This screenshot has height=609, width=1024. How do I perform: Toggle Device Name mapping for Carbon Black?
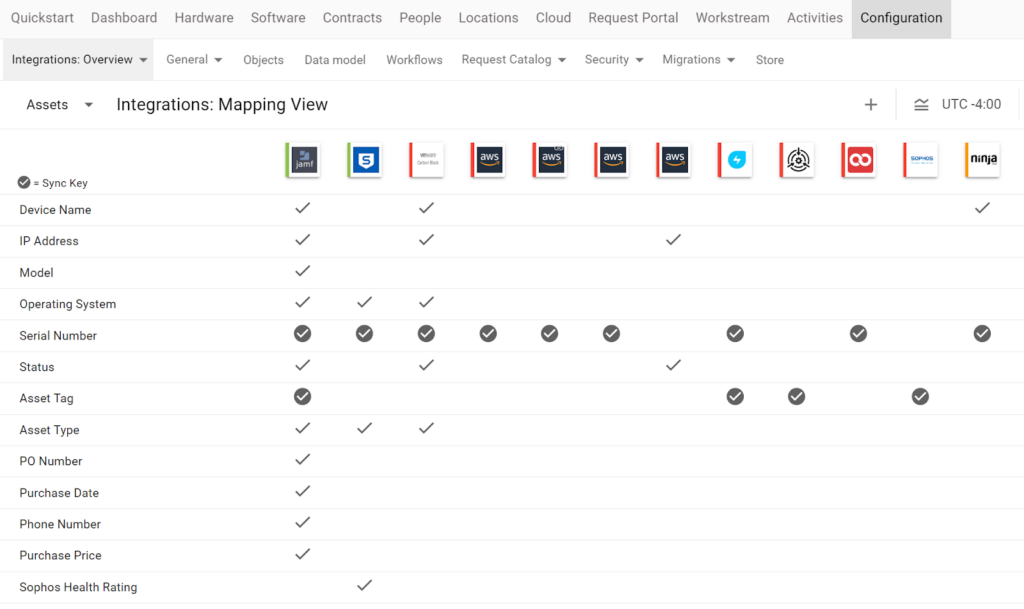click(426, 208)
